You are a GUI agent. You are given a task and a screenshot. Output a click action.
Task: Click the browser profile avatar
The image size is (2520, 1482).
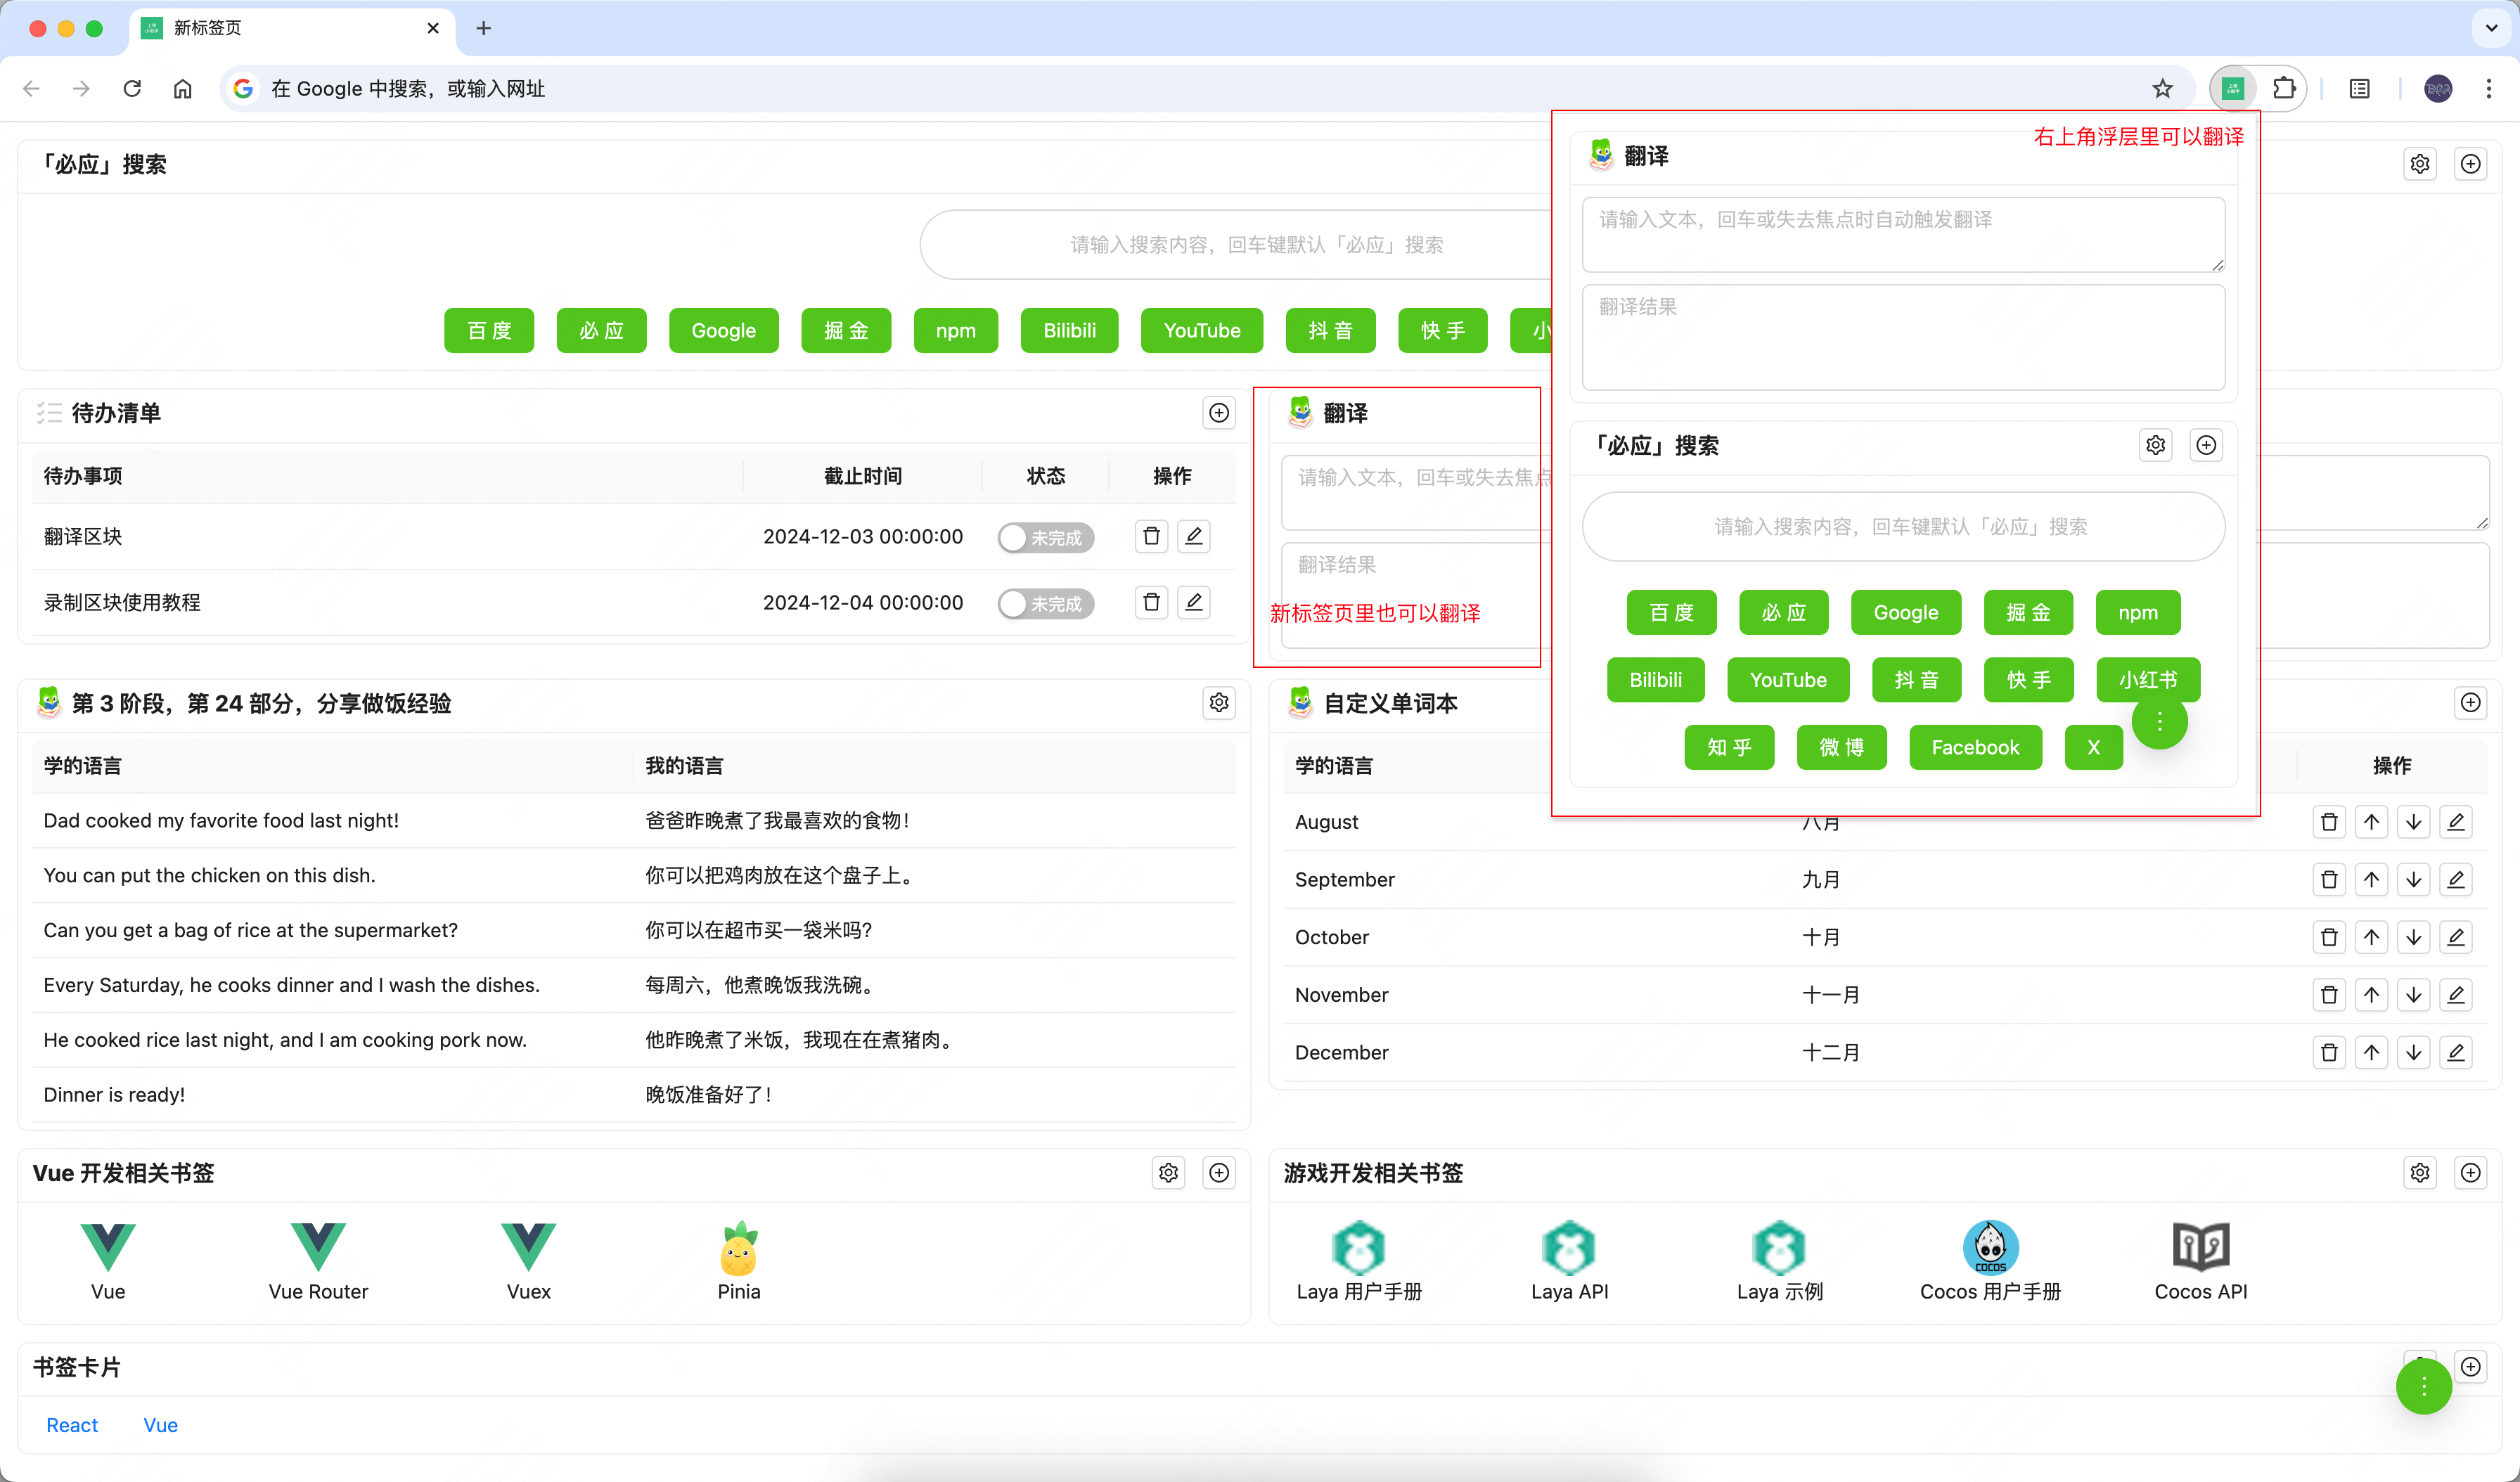2438,89
